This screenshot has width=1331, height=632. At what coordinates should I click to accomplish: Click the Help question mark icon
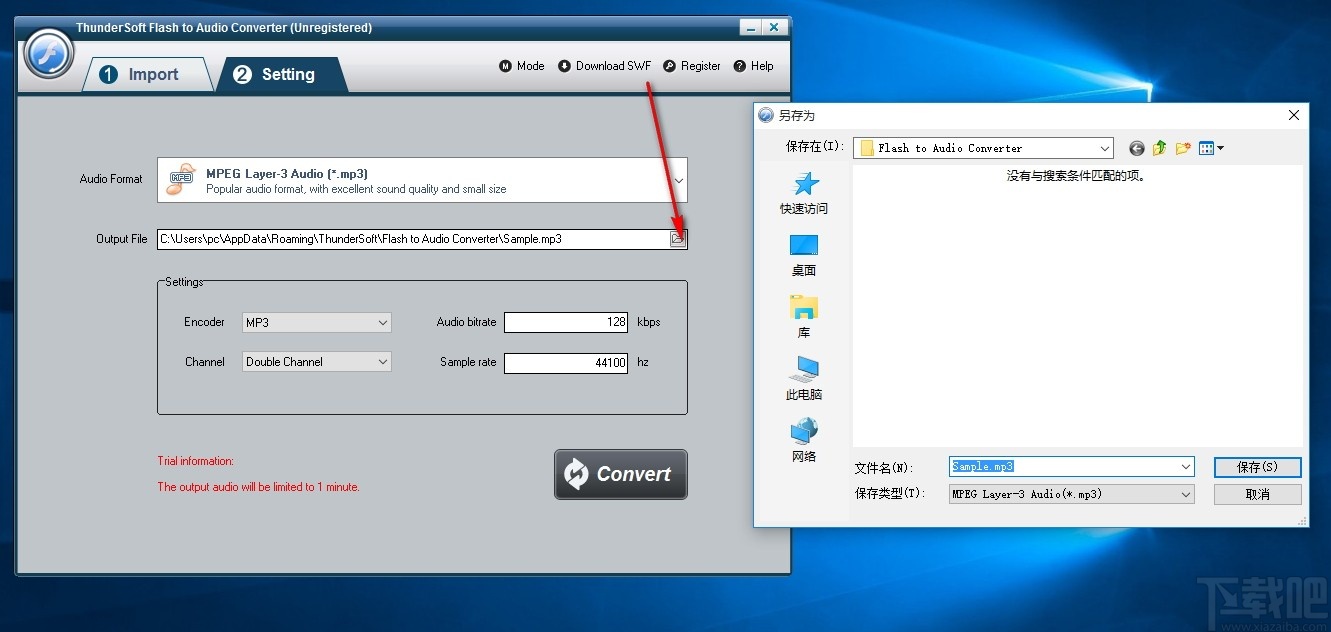click(x=738, y=66)
